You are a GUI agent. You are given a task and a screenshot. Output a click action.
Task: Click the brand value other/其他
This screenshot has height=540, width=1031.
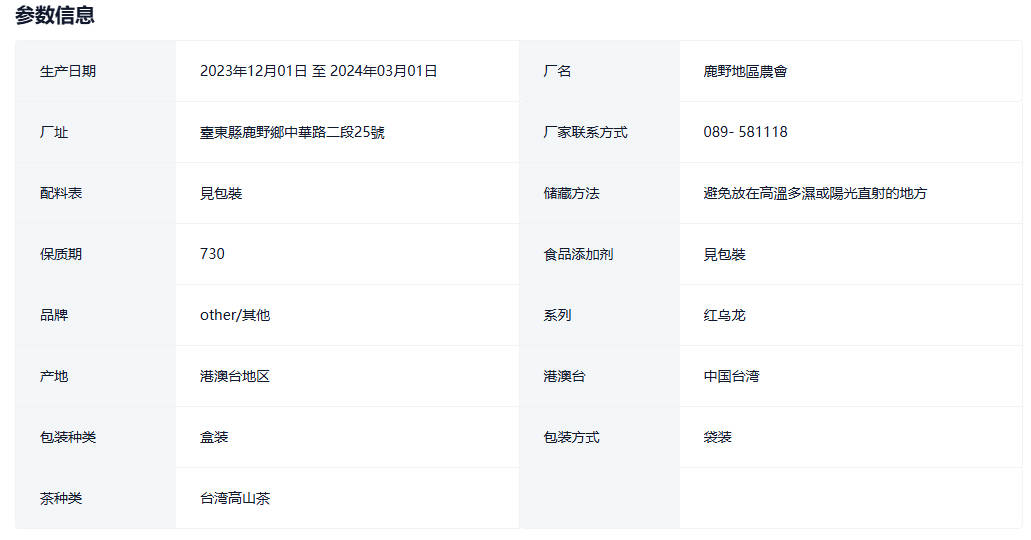(235, 315)
